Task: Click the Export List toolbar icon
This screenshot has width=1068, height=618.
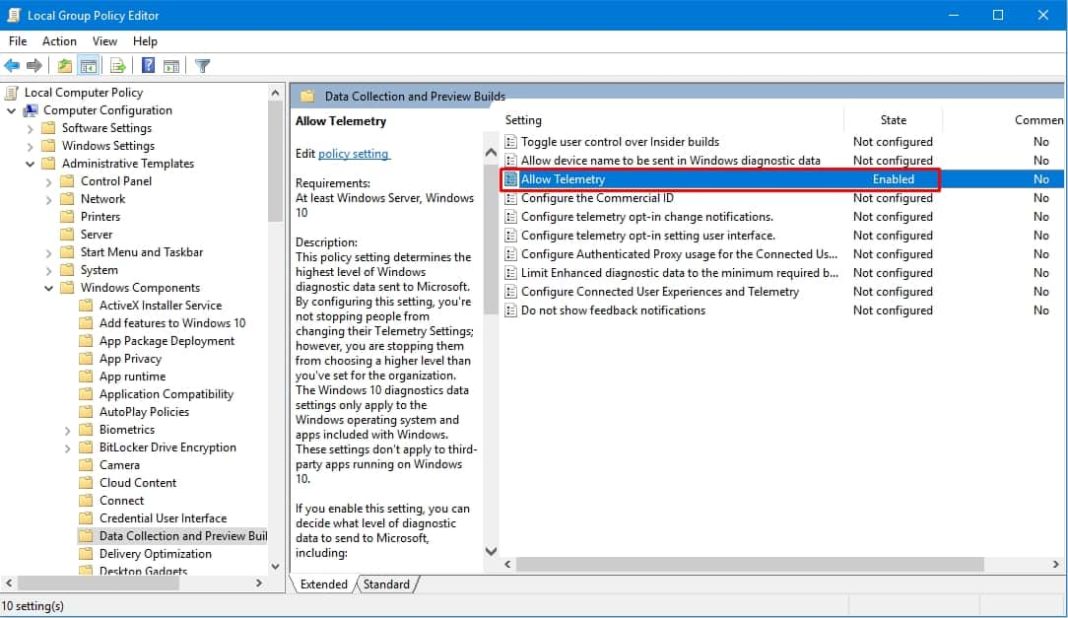Action: point(118,65)
